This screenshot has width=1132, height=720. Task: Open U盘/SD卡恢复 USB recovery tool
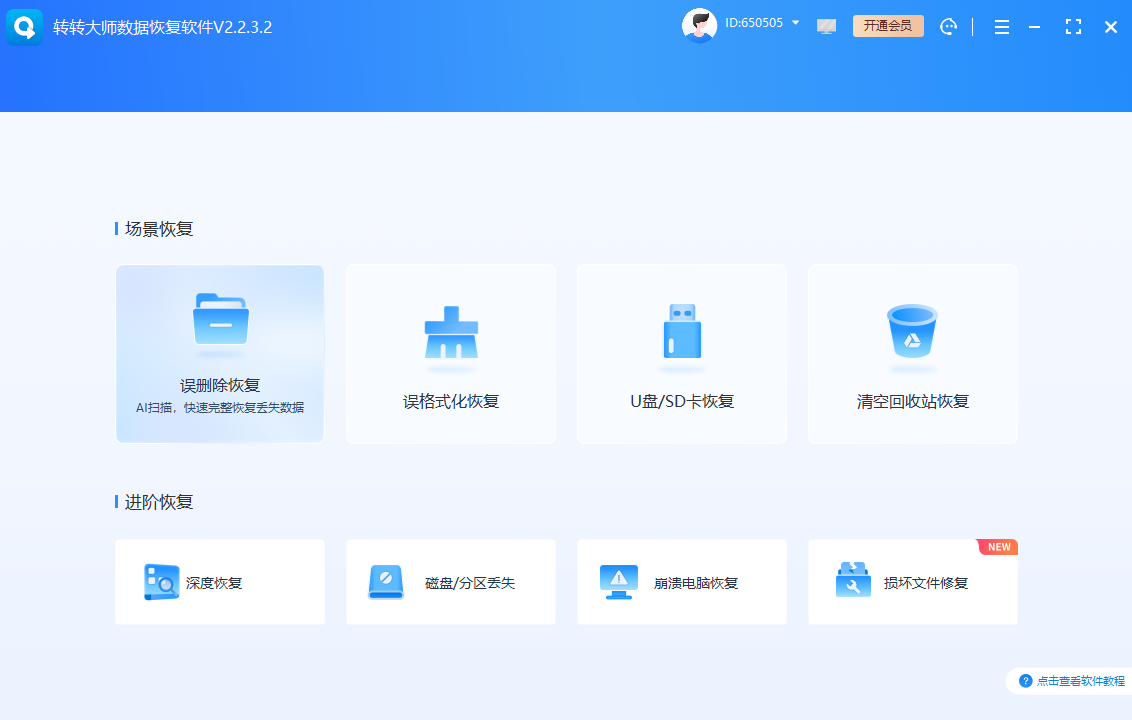(681, 355)
